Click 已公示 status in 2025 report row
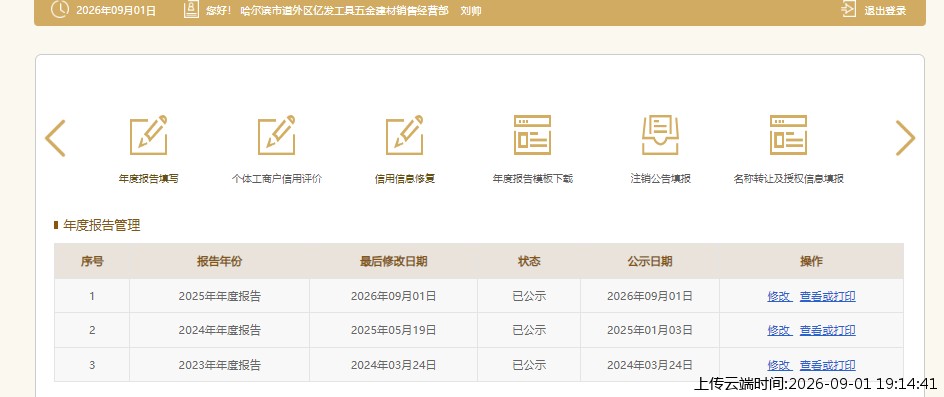944x397 pixels. pyautogui.click(x=529, y=296)
